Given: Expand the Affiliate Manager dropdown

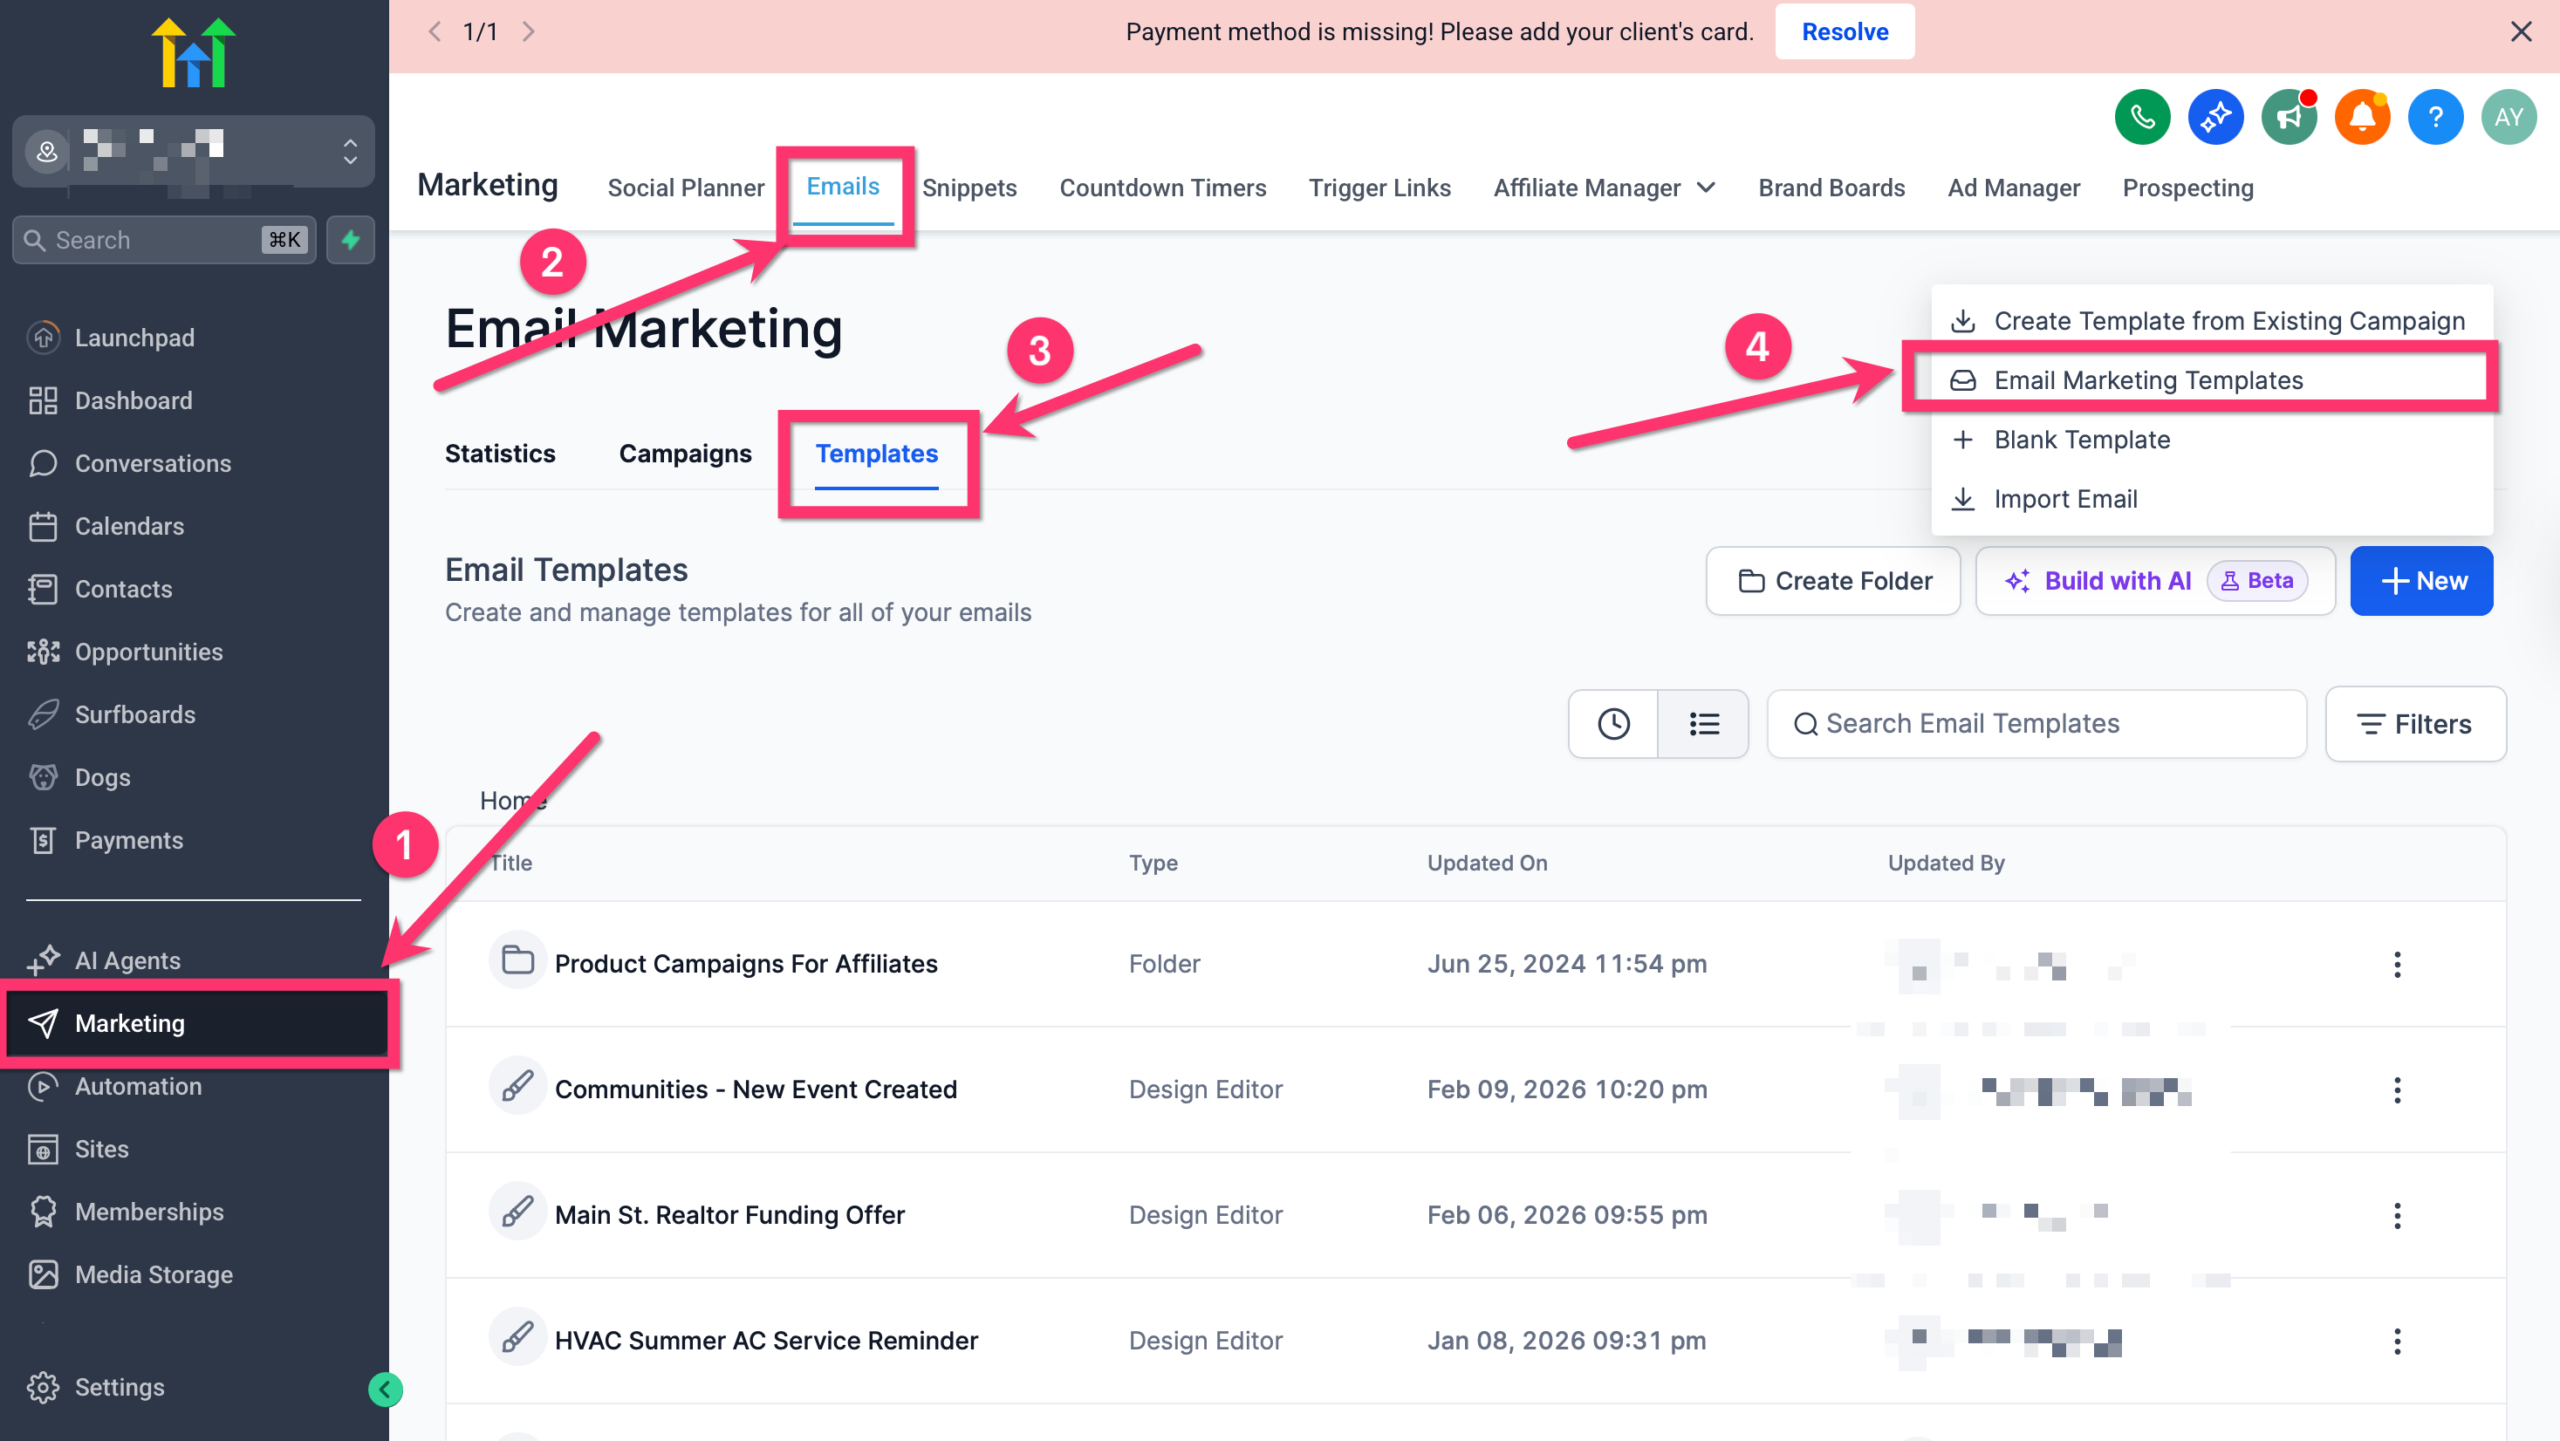Looking at the screenshot, I should point(1707,187).
